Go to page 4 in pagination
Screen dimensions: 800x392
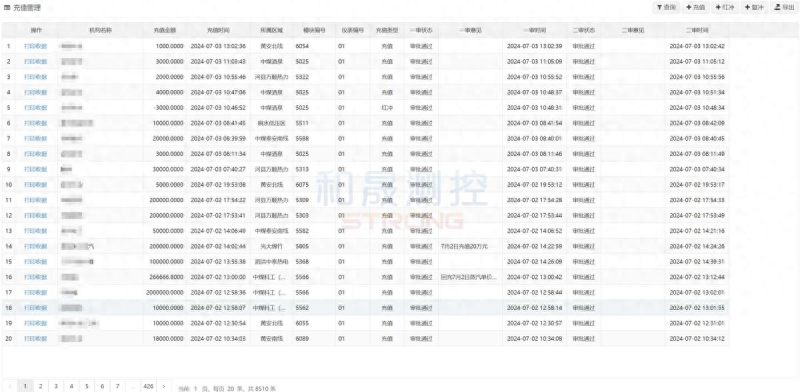(71, 386)
